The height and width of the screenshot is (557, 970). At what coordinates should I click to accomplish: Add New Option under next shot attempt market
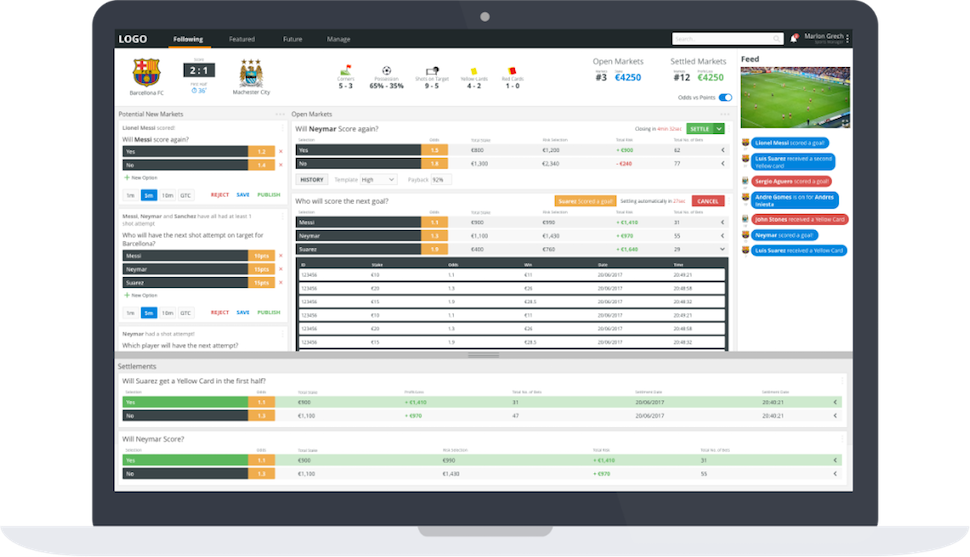(x=141, y=295)
